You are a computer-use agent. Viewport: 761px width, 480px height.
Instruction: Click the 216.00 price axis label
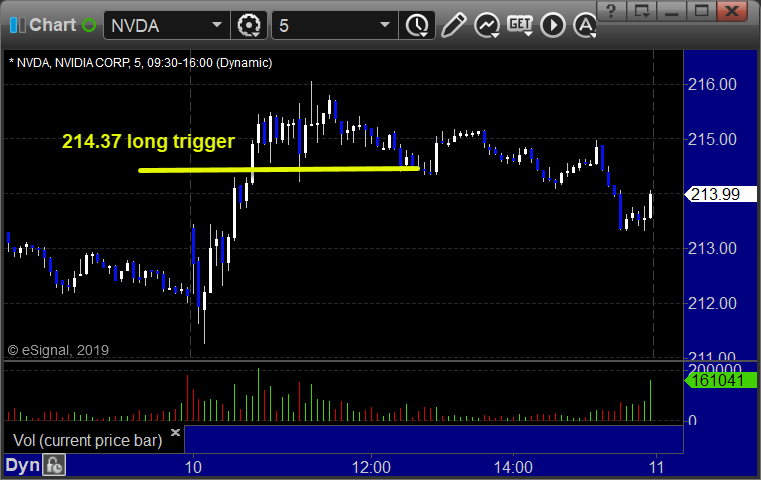(x=712, y=84)
